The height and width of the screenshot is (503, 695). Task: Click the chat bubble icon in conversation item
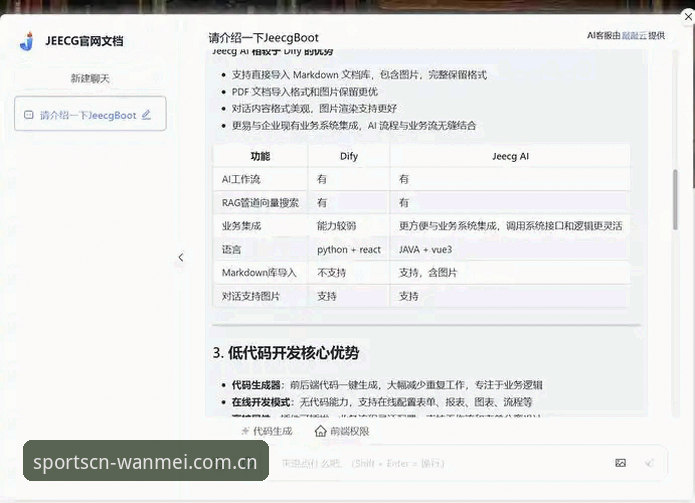coord(28,115)
